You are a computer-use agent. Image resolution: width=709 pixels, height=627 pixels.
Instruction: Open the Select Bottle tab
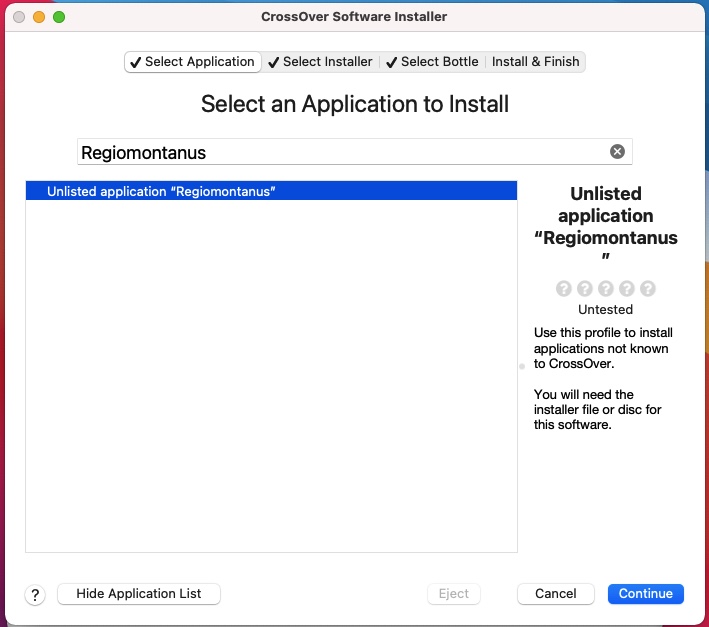432,62
